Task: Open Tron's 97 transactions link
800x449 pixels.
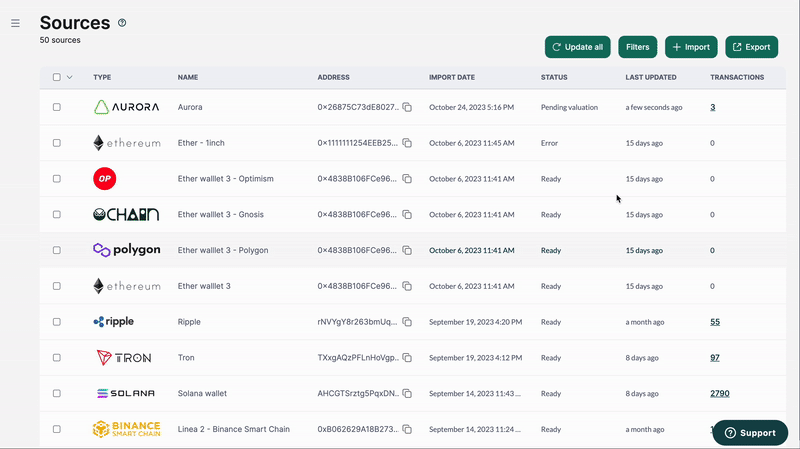Action: 715,357
